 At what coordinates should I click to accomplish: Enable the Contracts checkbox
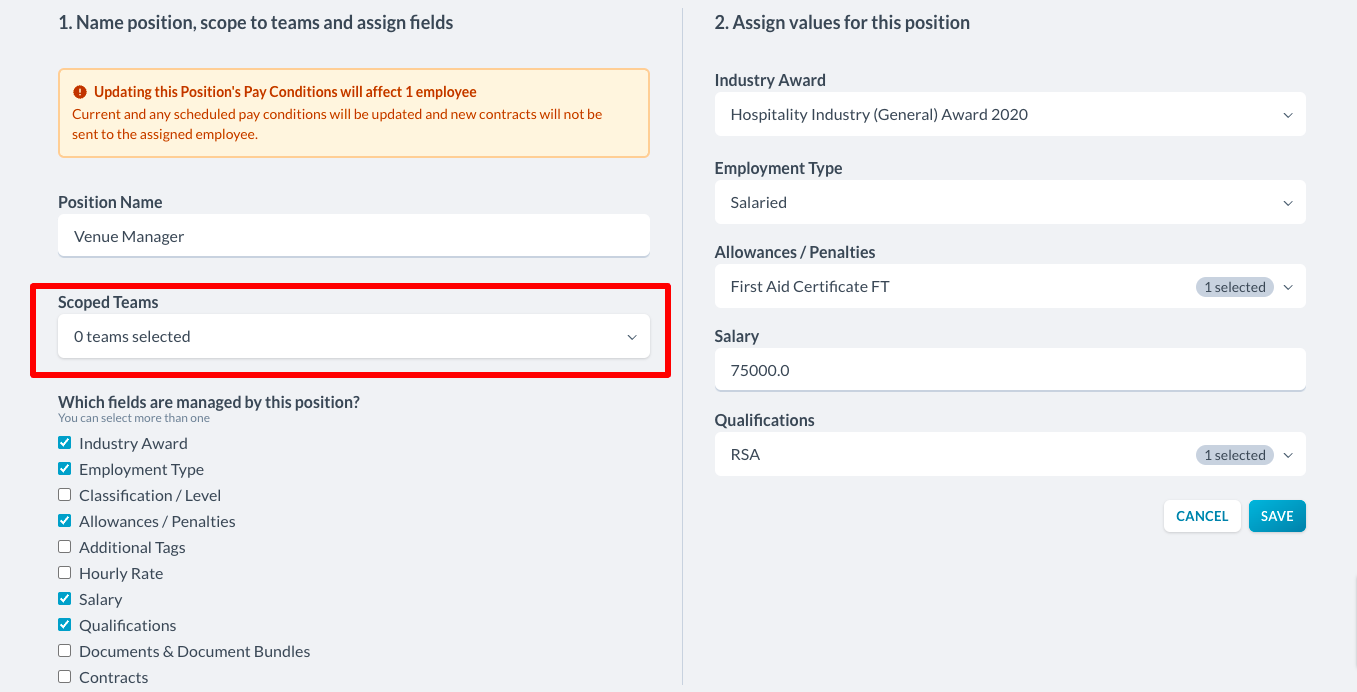coord(65,677)
